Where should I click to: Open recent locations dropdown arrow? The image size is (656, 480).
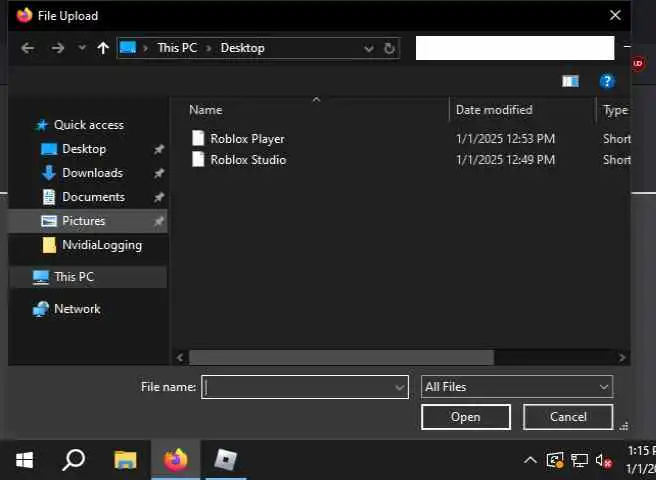pyautogui.click(x=82, y=48)
